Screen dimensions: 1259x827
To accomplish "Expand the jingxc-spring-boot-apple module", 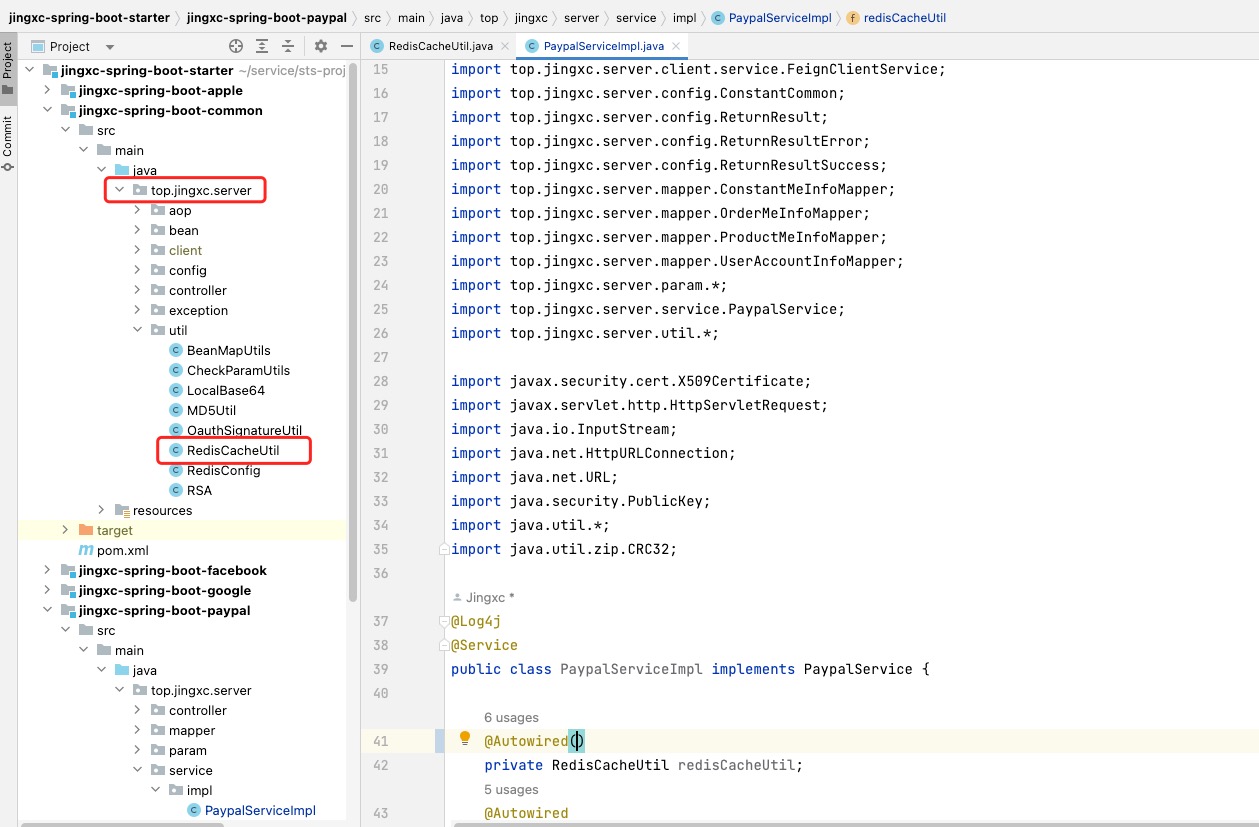I will coord(48,90).
